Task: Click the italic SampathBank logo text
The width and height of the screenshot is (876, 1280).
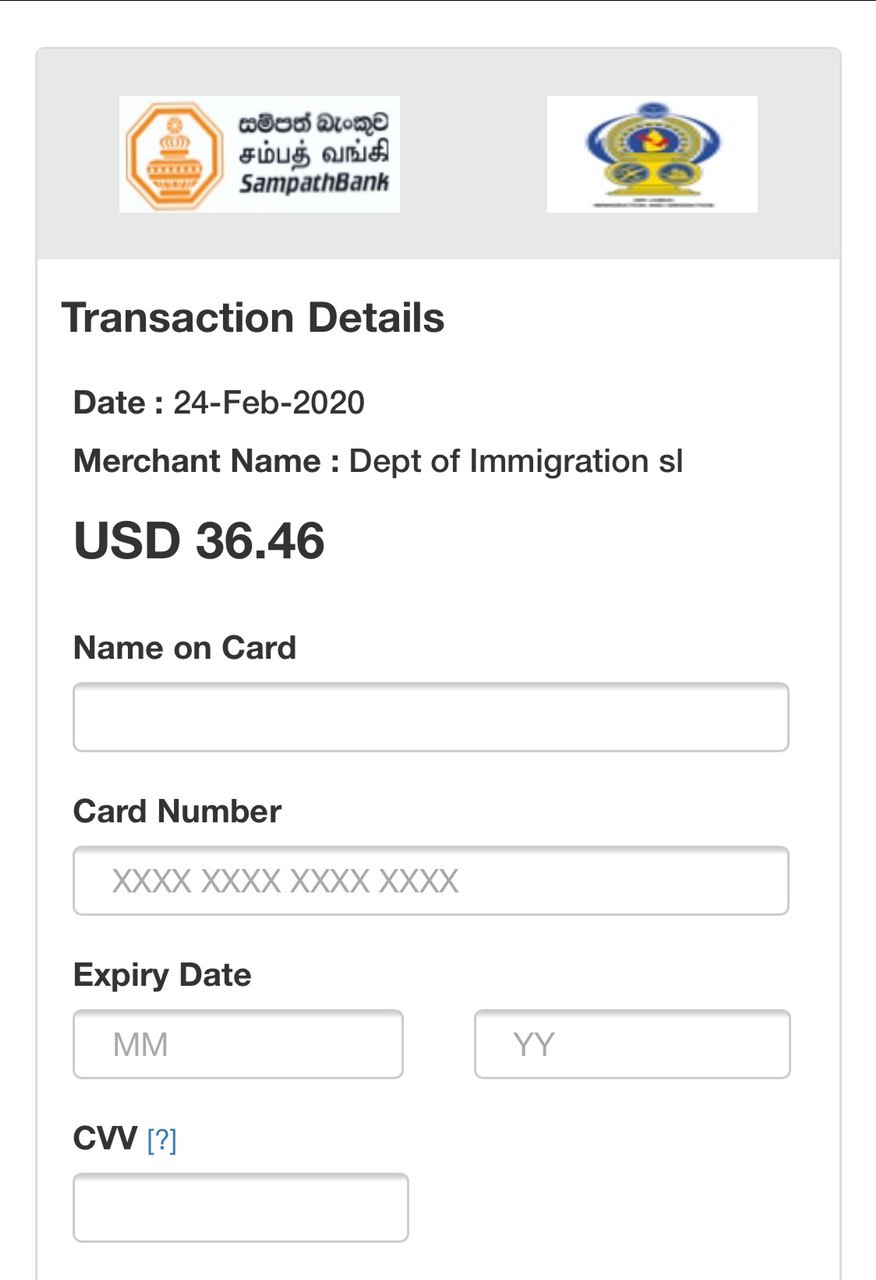Action: [314, 184]
